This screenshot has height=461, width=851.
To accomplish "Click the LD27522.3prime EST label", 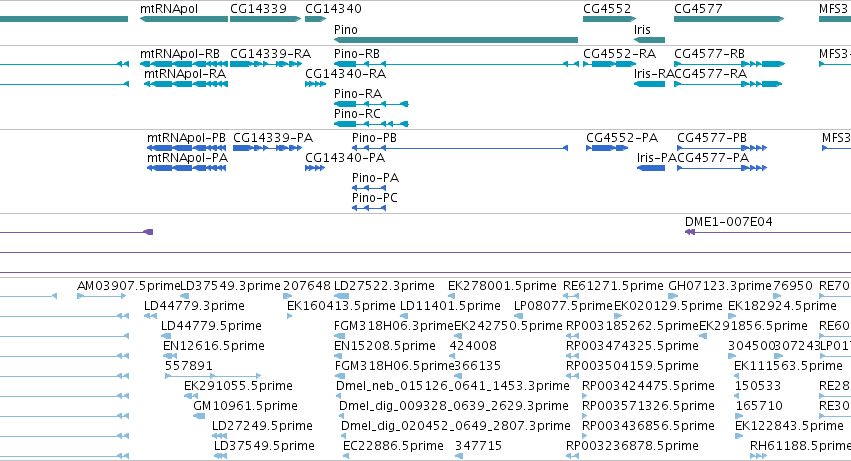I will coord(384,286).
